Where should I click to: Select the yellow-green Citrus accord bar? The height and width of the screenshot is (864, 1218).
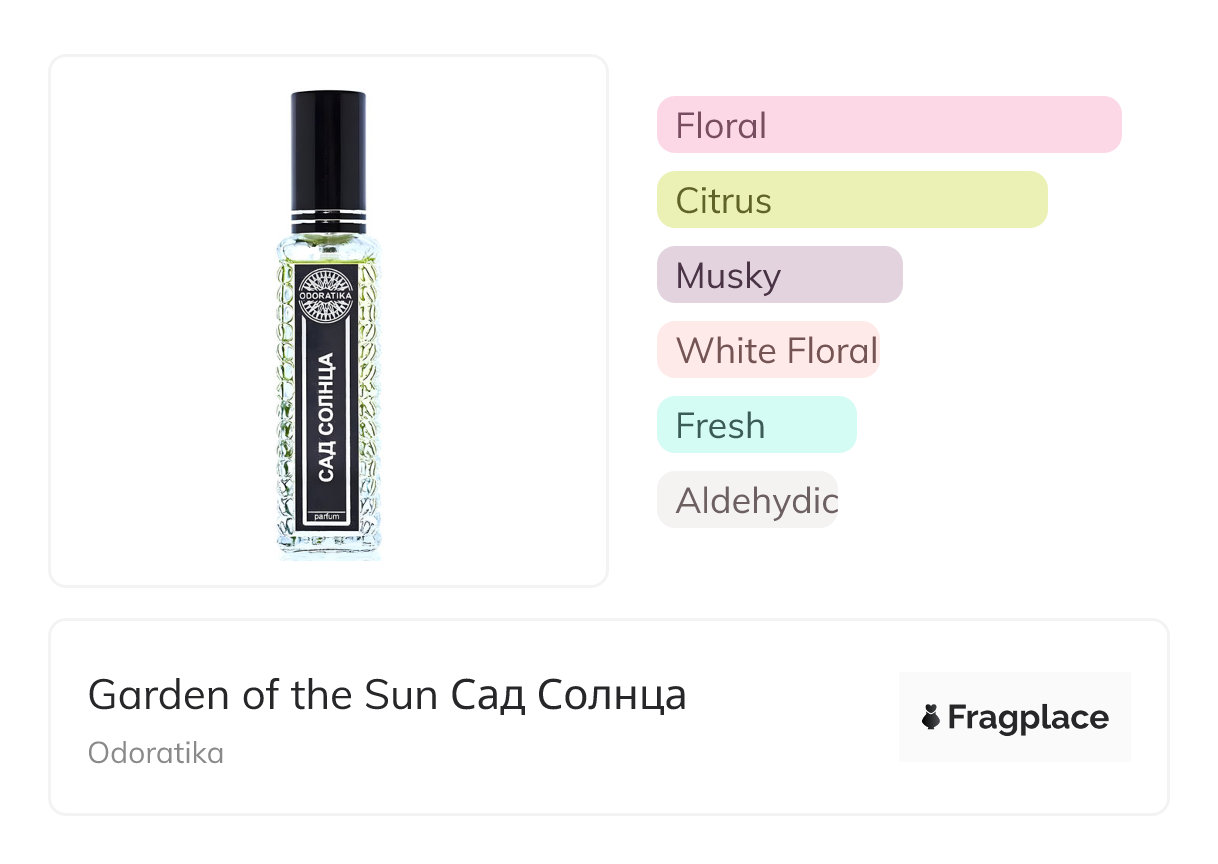pyautogui.click(x=851, y=200)
